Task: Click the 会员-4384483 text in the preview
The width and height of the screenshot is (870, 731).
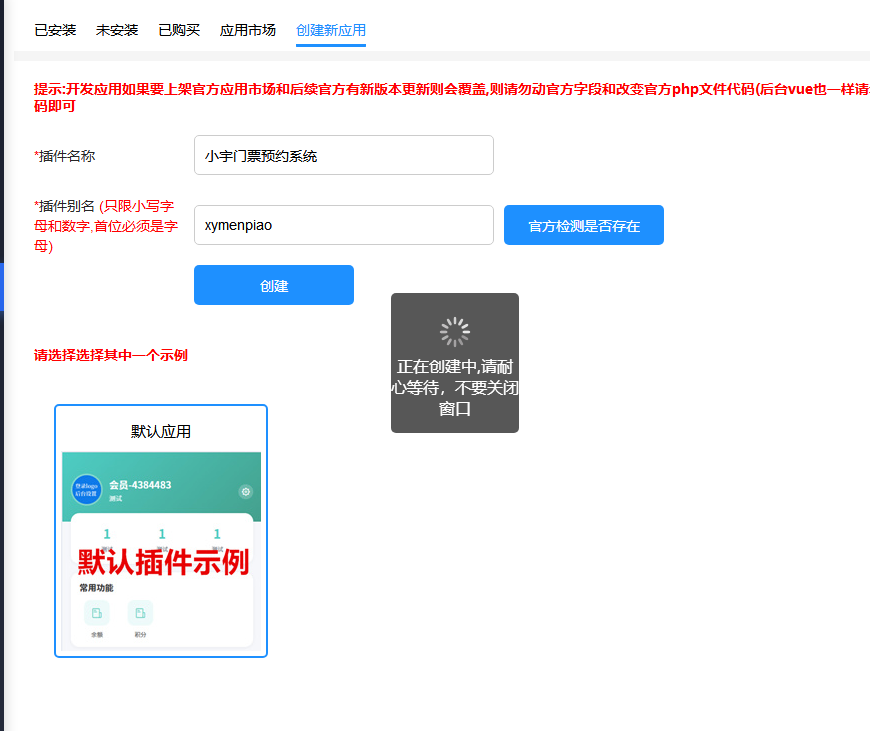Action: 140,485
